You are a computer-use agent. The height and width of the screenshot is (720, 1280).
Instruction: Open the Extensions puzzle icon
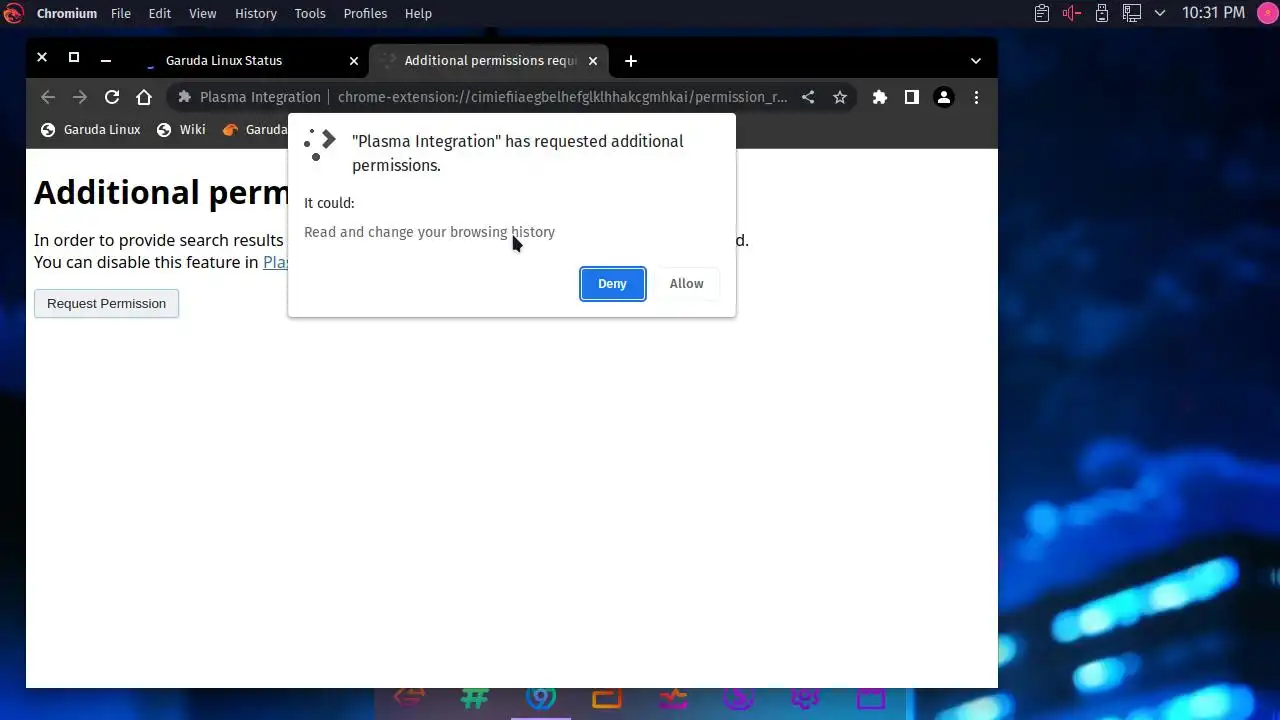(880, 97)
